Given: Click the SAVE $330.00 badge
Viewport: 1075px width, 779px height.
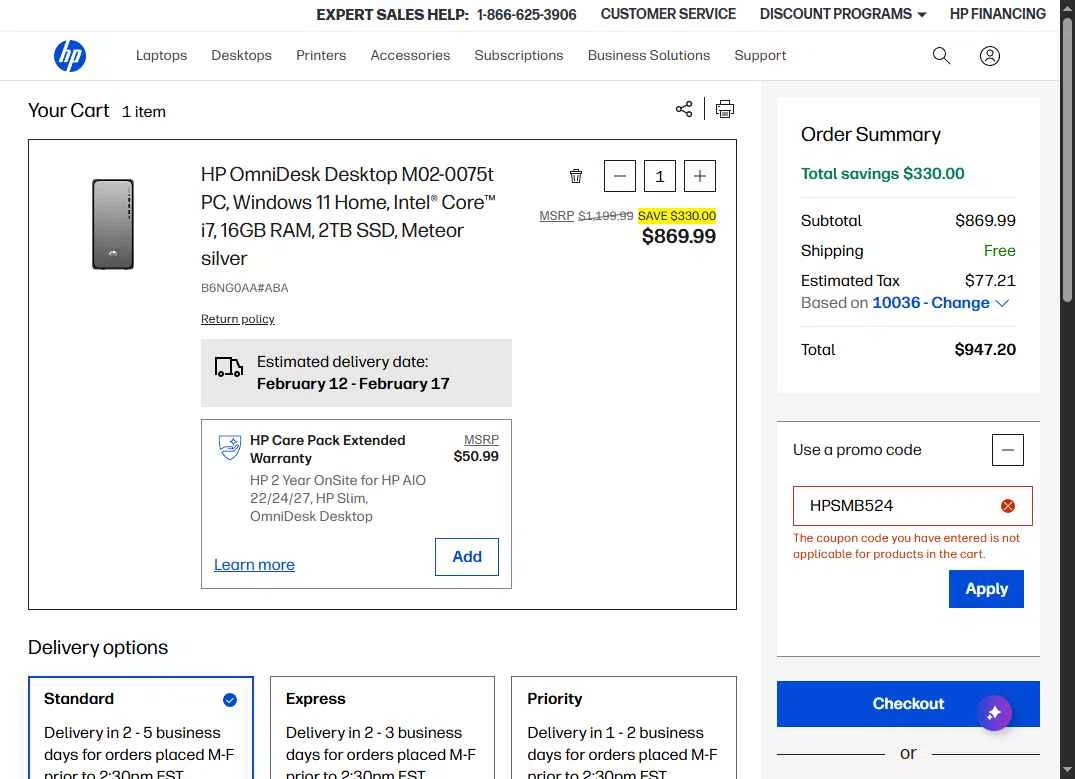Looking at the screenshot, I should click(x=677, y=216).
